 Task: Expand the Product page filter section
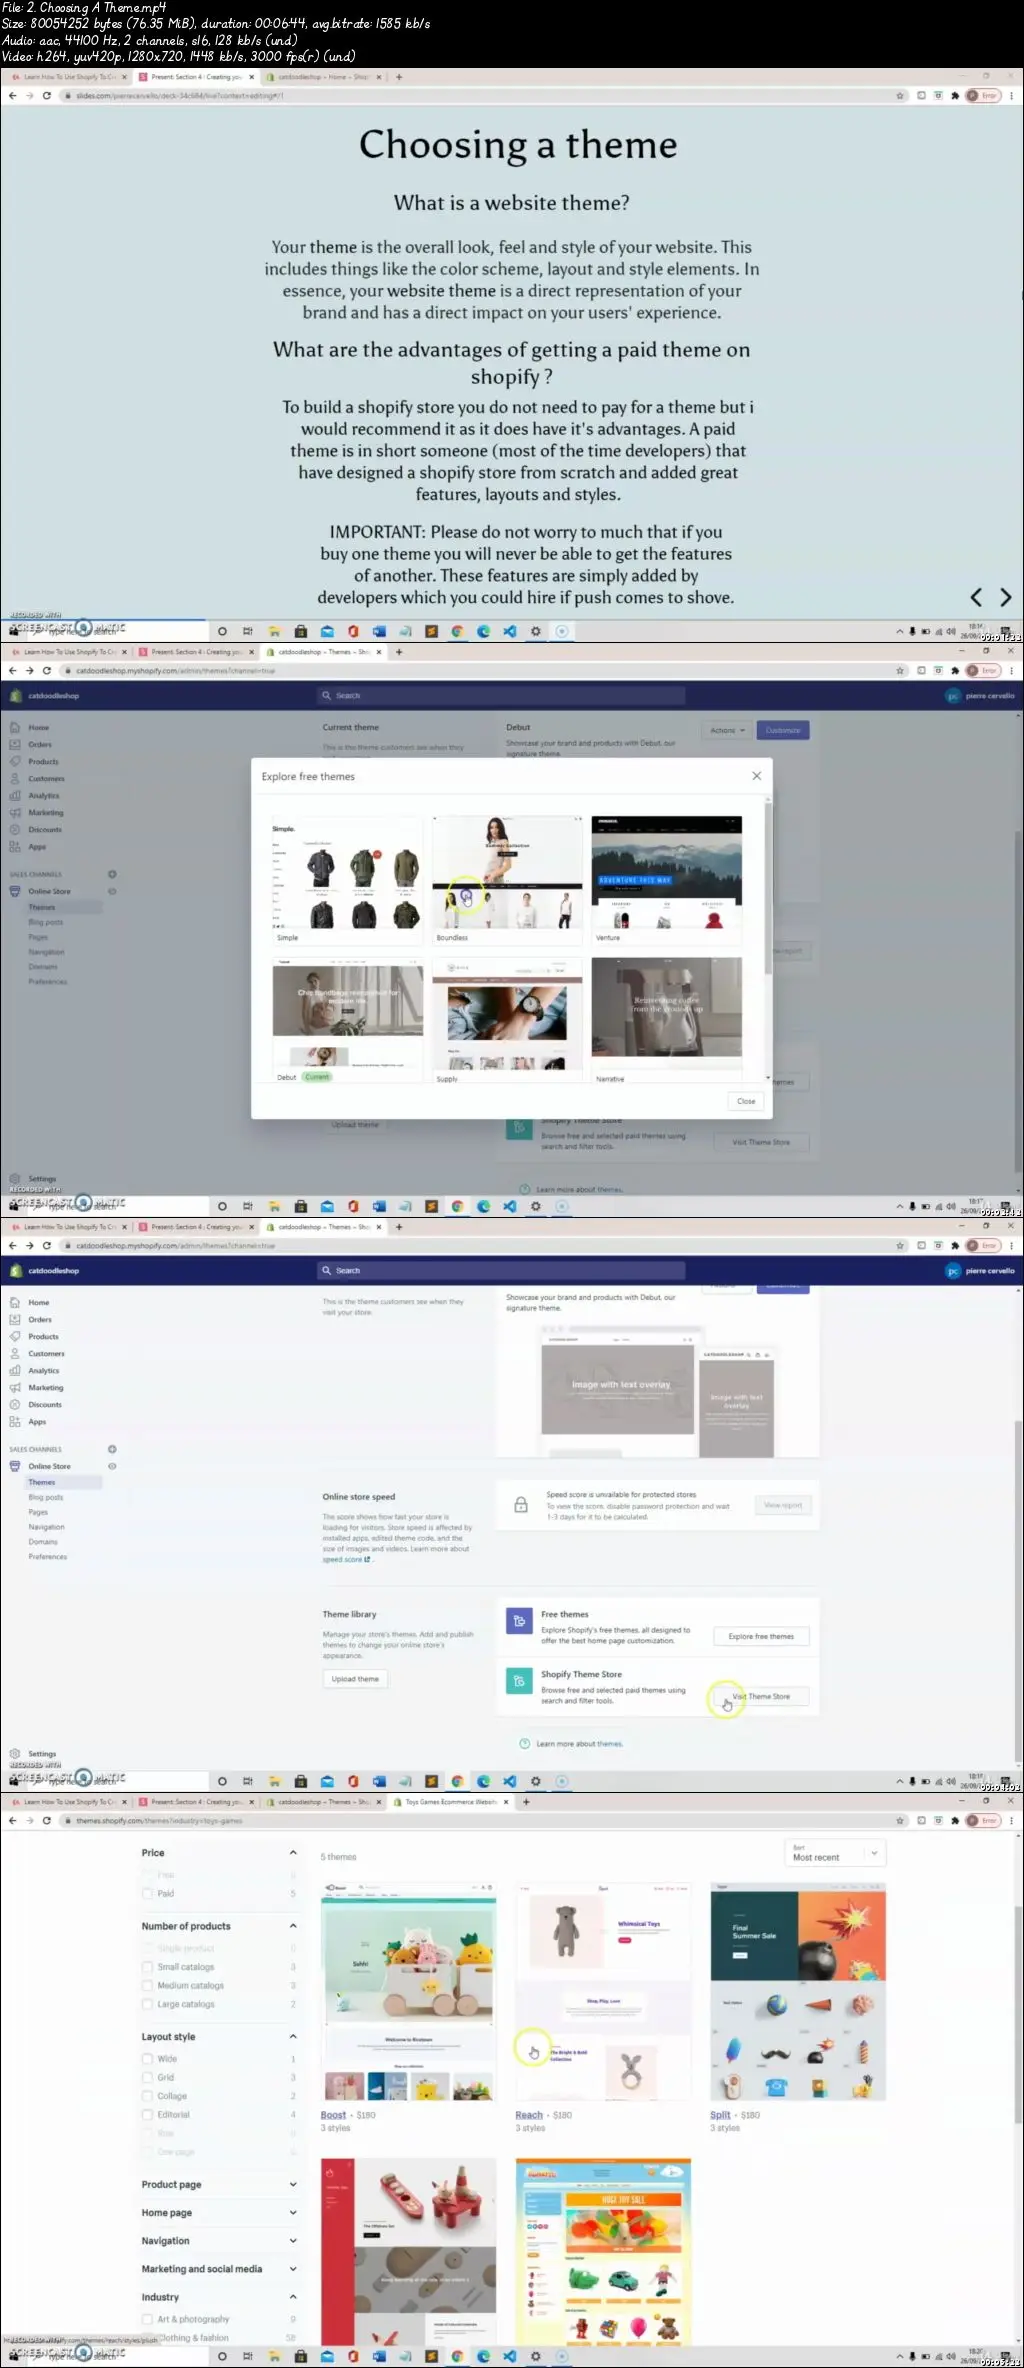point(293,2184)
